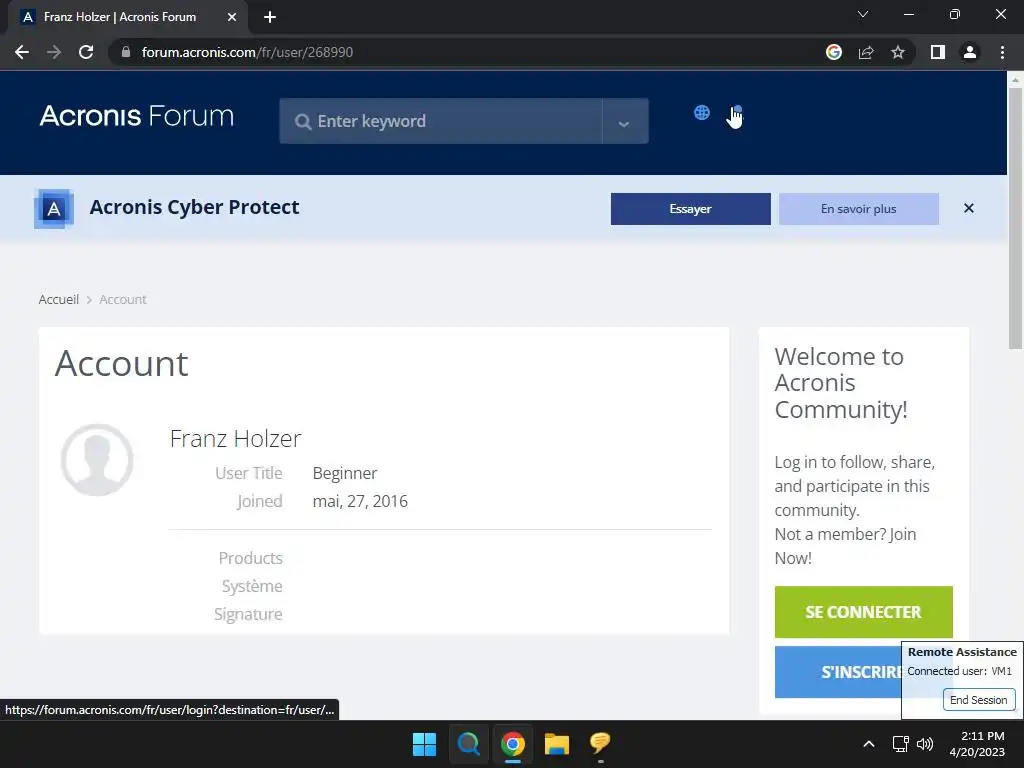Click the join date mai, 27, 2016
Viewport: 1024px width, 768px height.
pyautogui.click(x=360, y=501)
